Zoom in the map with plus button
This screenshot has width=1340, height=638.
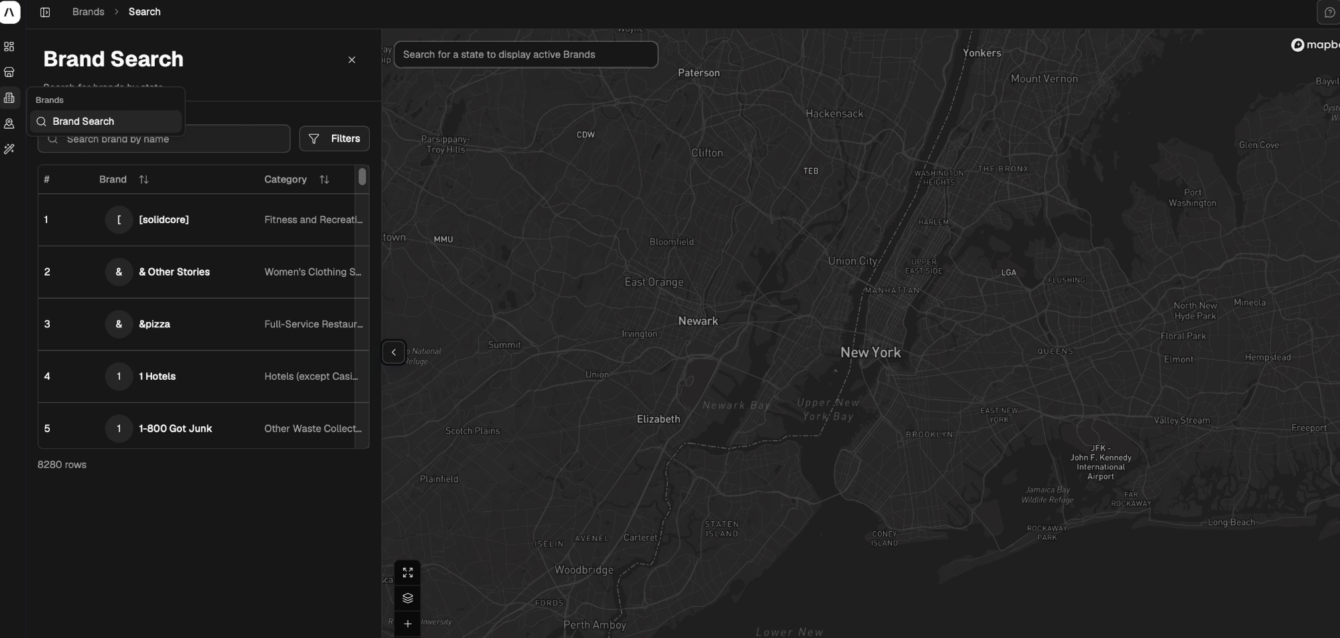click(408, 624)
